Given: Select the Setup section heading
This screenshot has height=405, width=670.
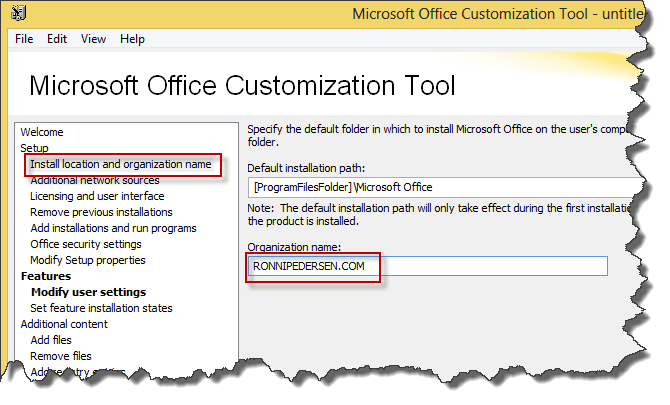Looking at the screenshot, I should pos(34,148).
